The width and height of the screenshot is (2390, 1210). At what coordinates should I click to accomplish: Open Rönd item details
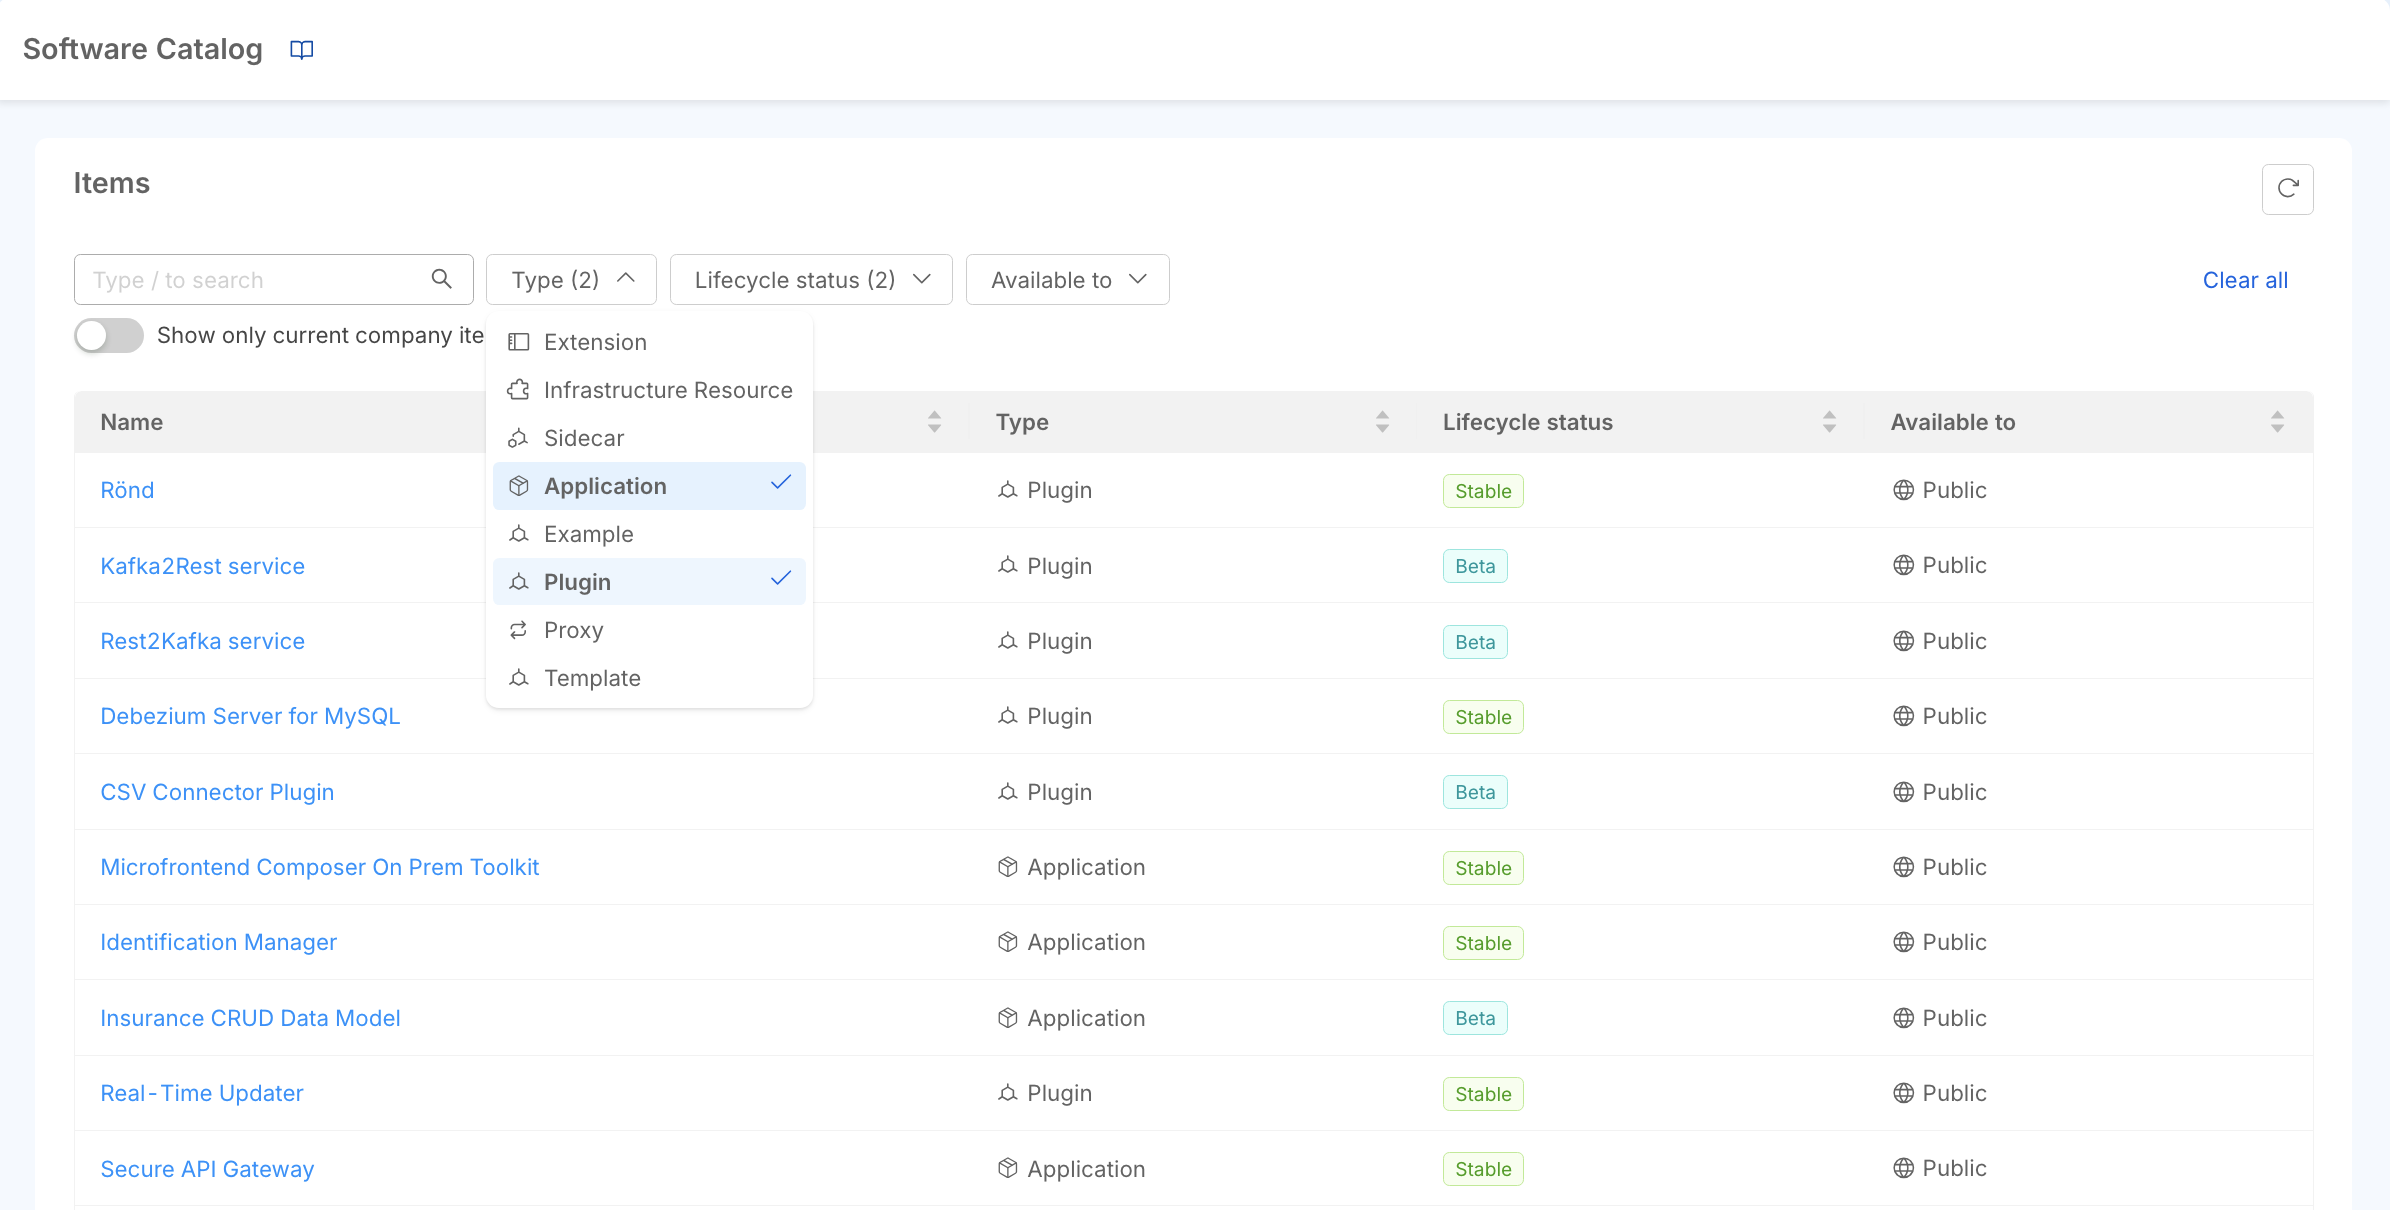[125, 489]
